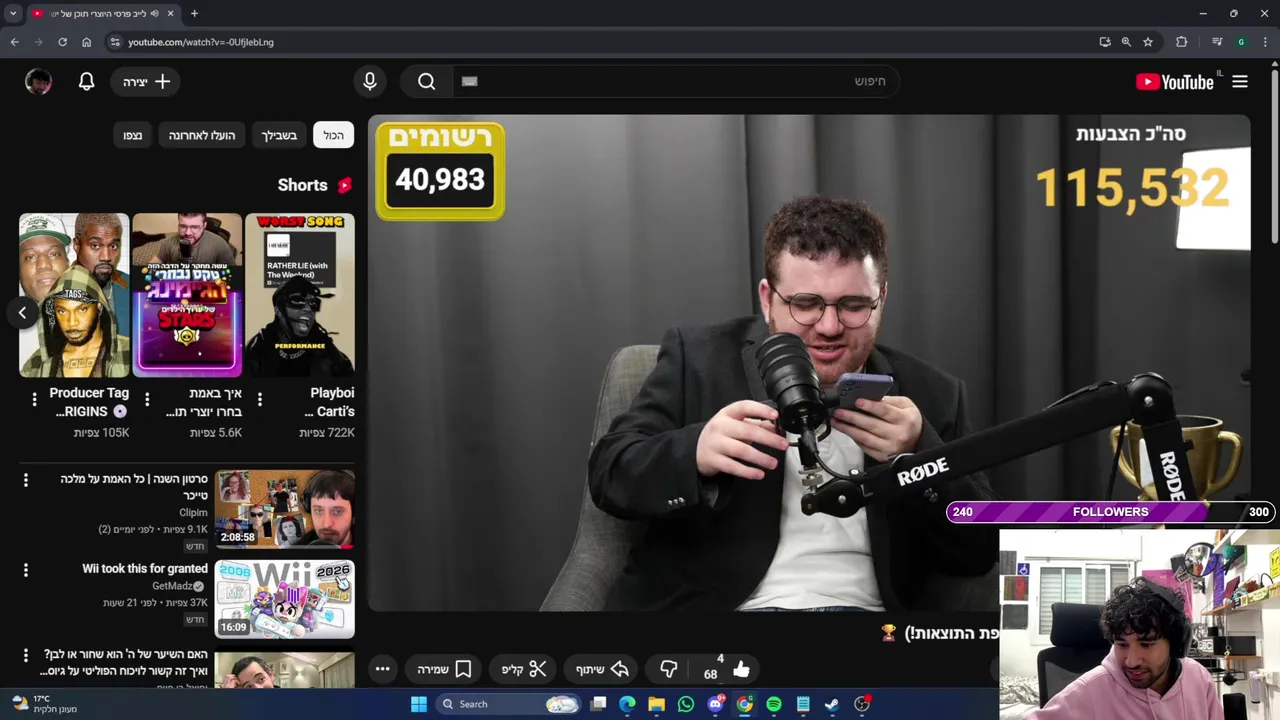Viewport: 1280px width, 720px height.
Task: Share the video (שיתוף)
Action: (602, 669)
